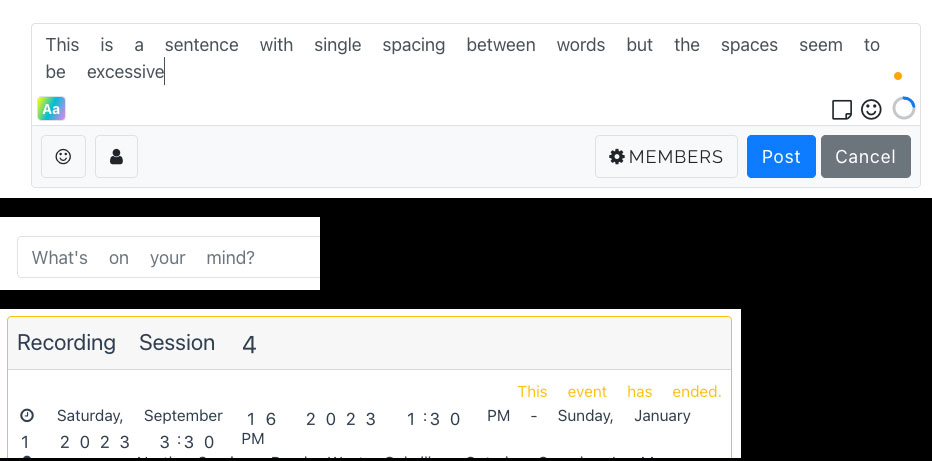Focus the "What's on your mind?" field
The image size is (932, 461).
[169, 257]
